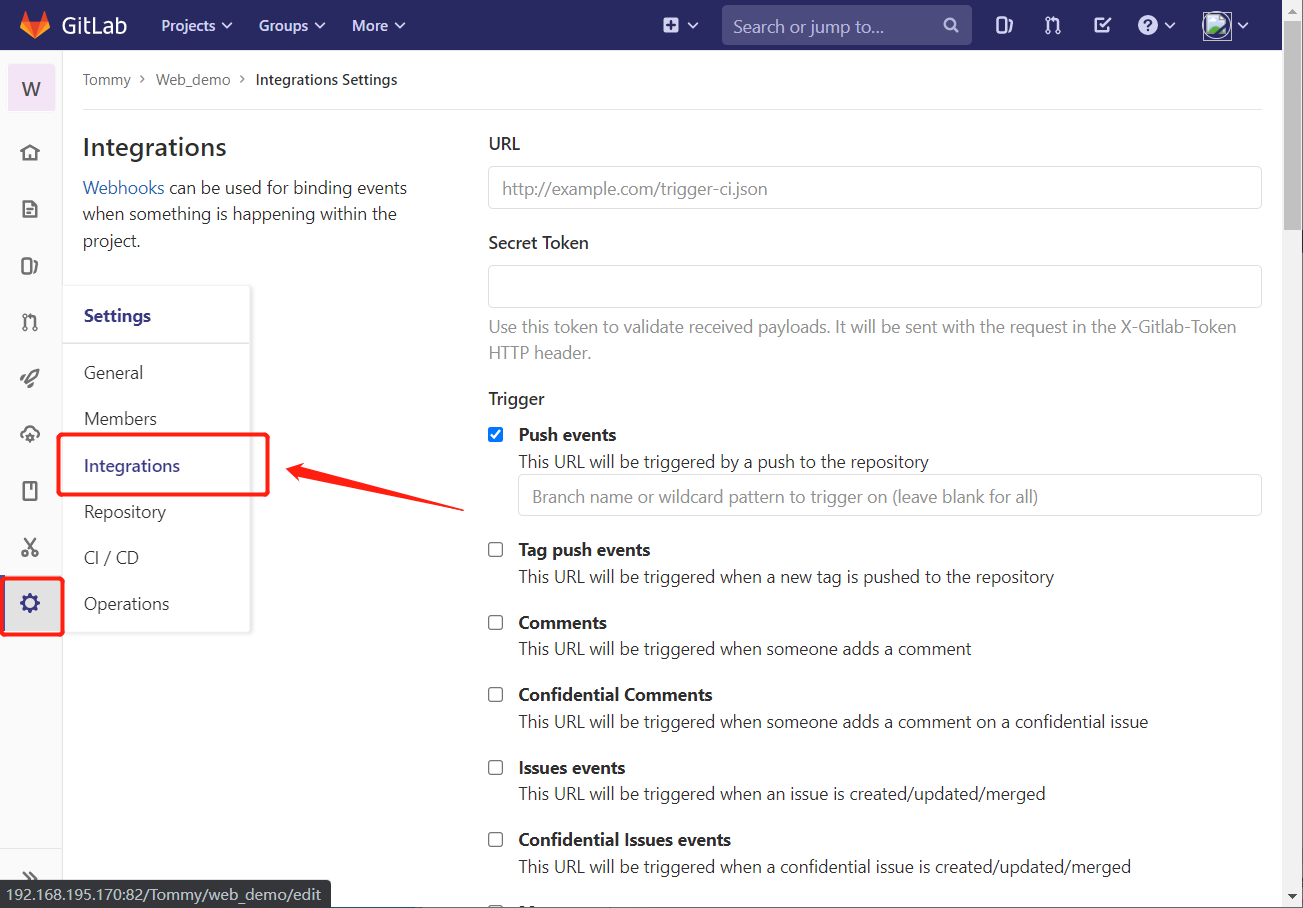1303x908 pixels.
Task: Open the Repository file icon in sidebar
Action: coord(30,209)
